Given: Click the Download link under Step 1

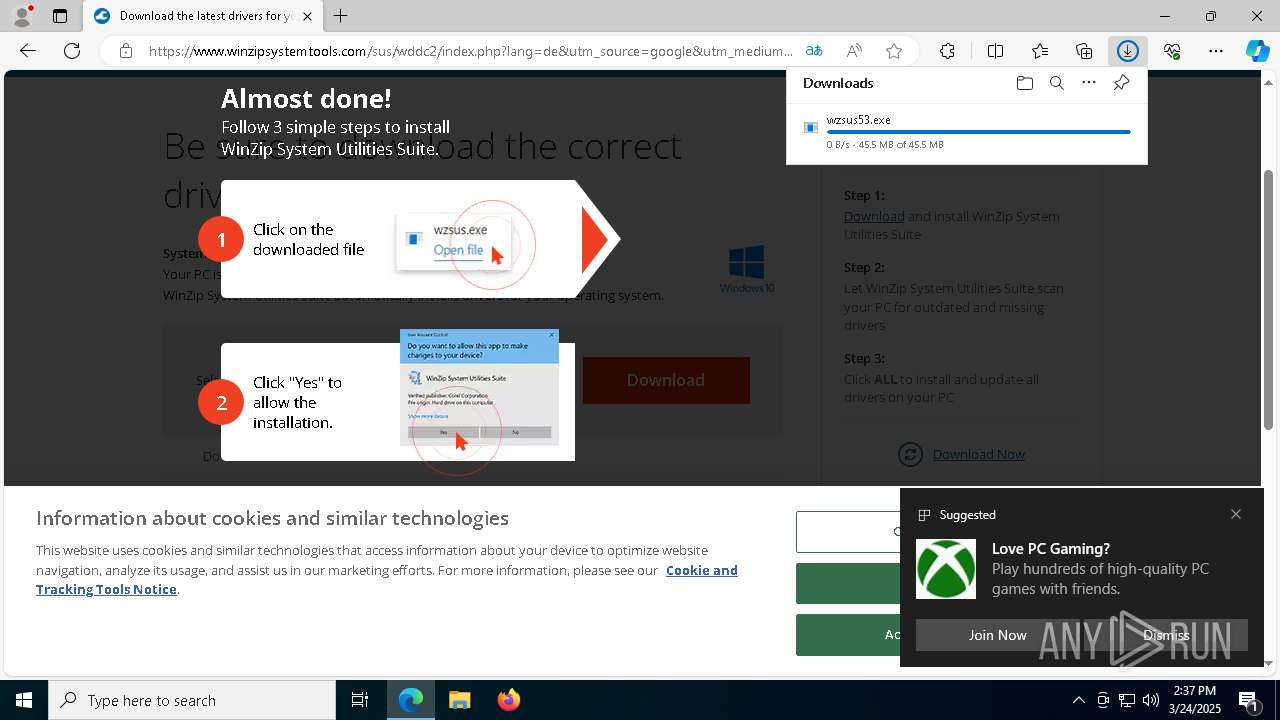Looking at the screenshot, I should pos(874,216).
